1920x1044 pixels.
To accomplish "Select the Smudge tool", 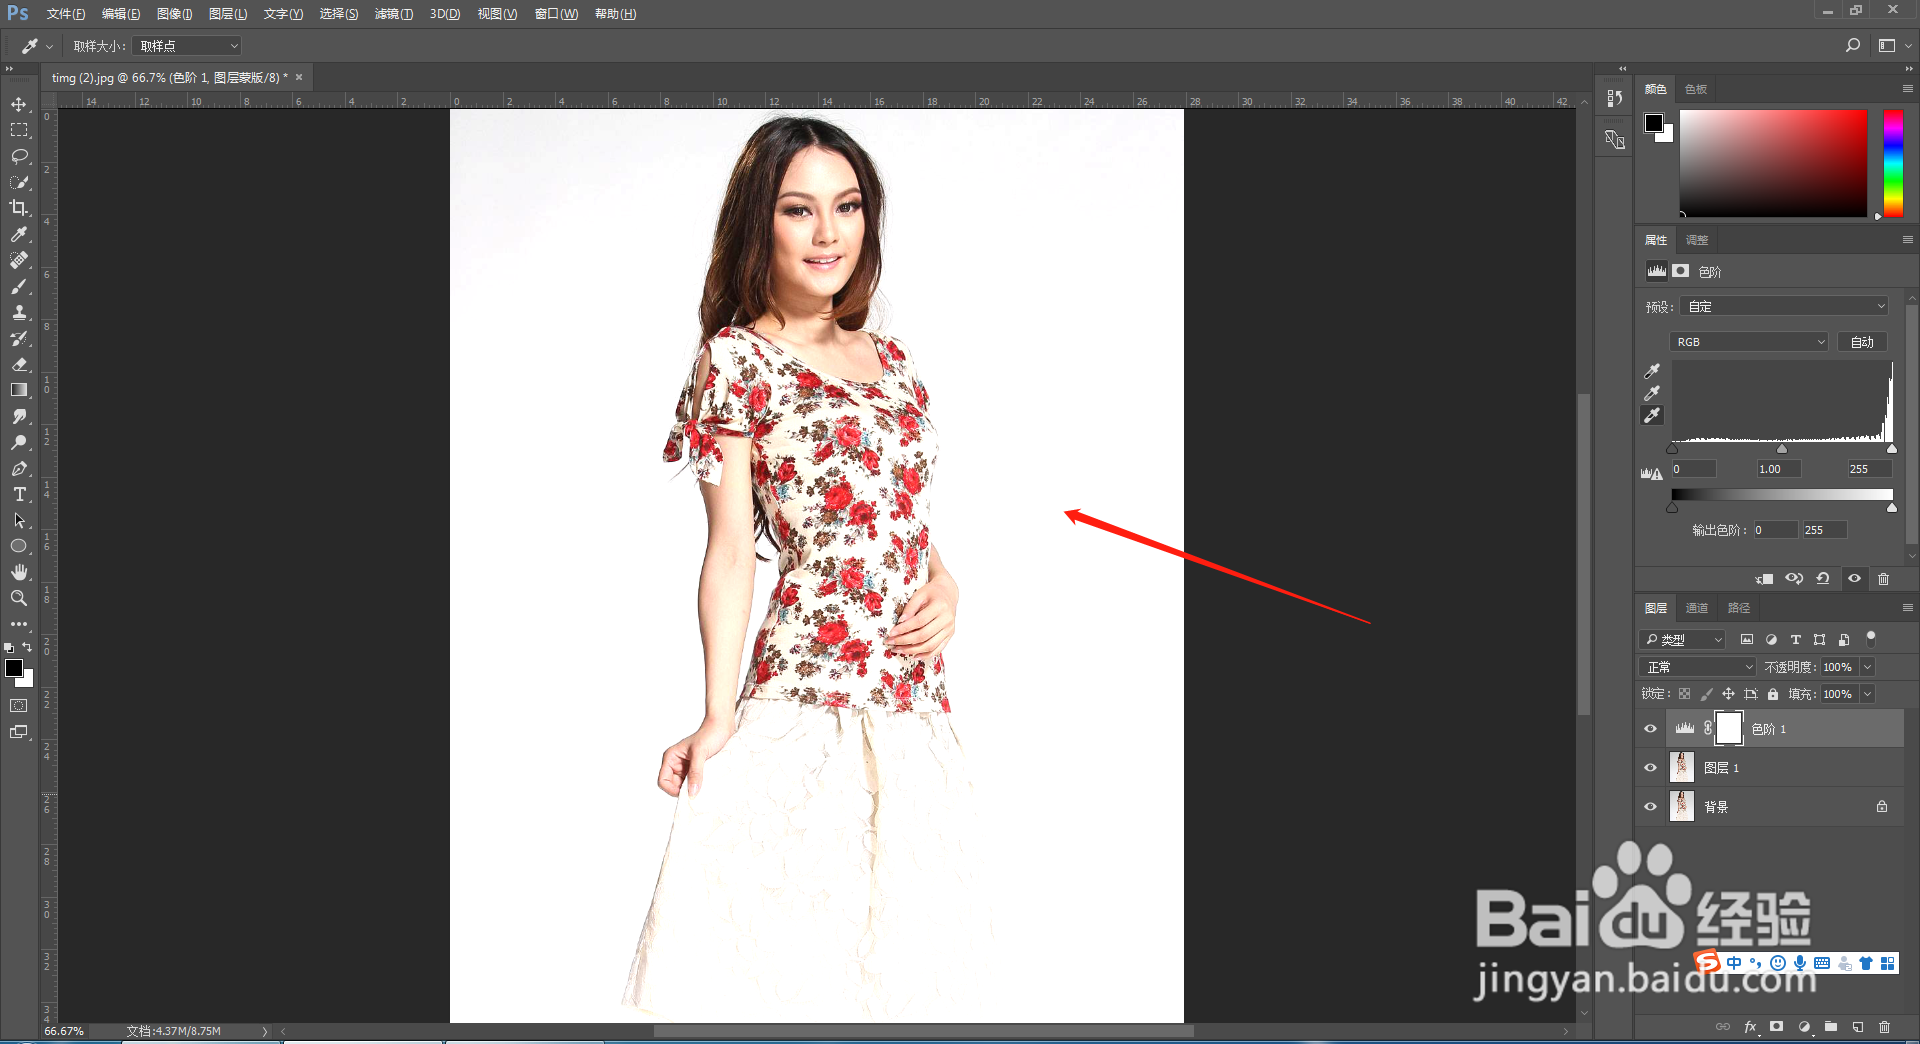I will pyautogui.click(x=19, y=416).
